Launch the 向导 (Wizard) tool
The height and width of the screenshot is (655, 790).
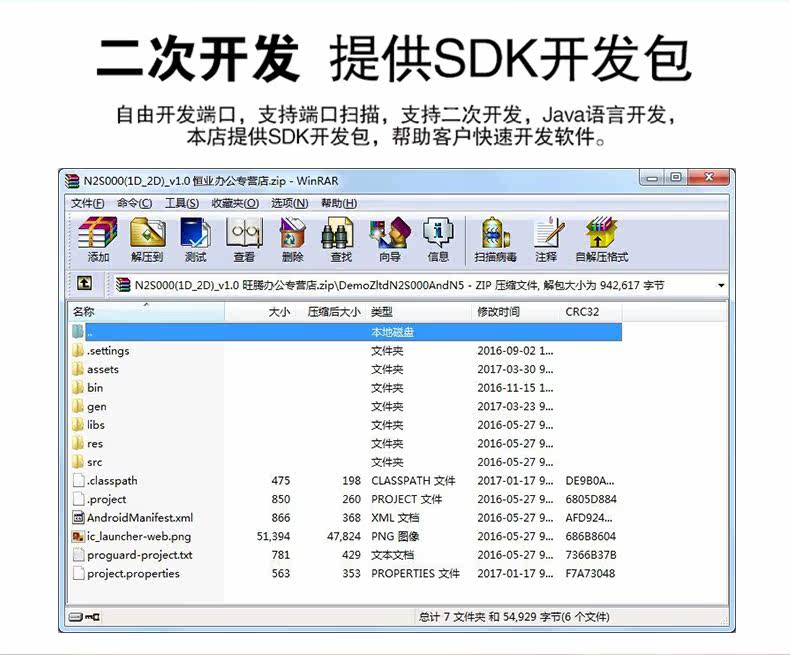coord(390,239)
